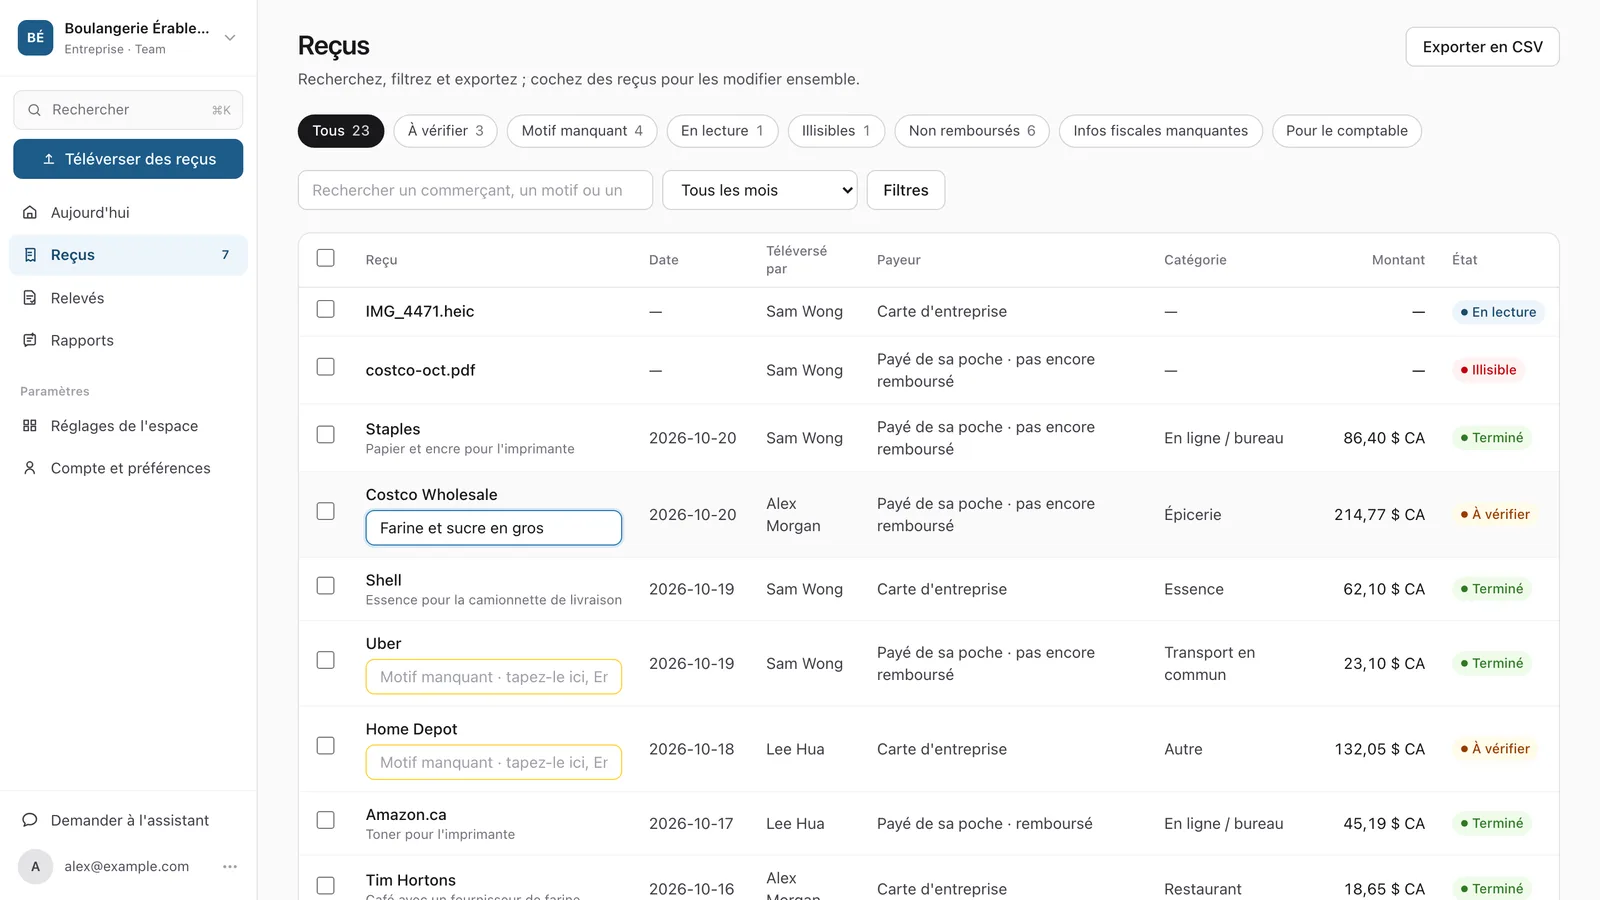The width and height of the screenshot is (1600, 900).
Task: Check the costco-oct.pdf row checkbox
Action: [326, 367]
